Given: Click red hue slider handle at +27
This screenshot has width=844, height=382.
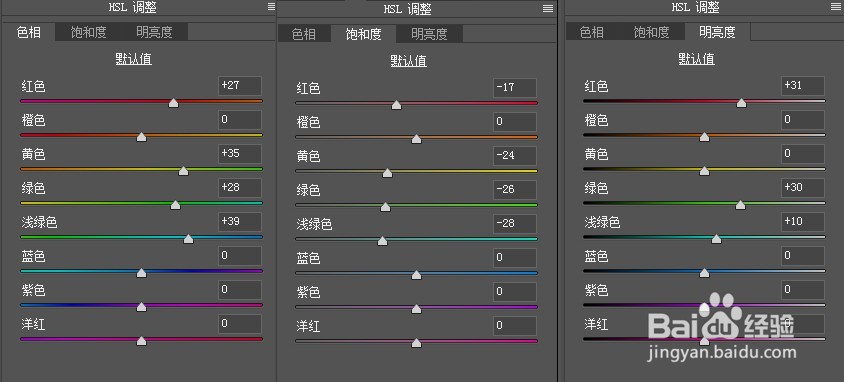Looking at the screenshot, I should (173, 103).
